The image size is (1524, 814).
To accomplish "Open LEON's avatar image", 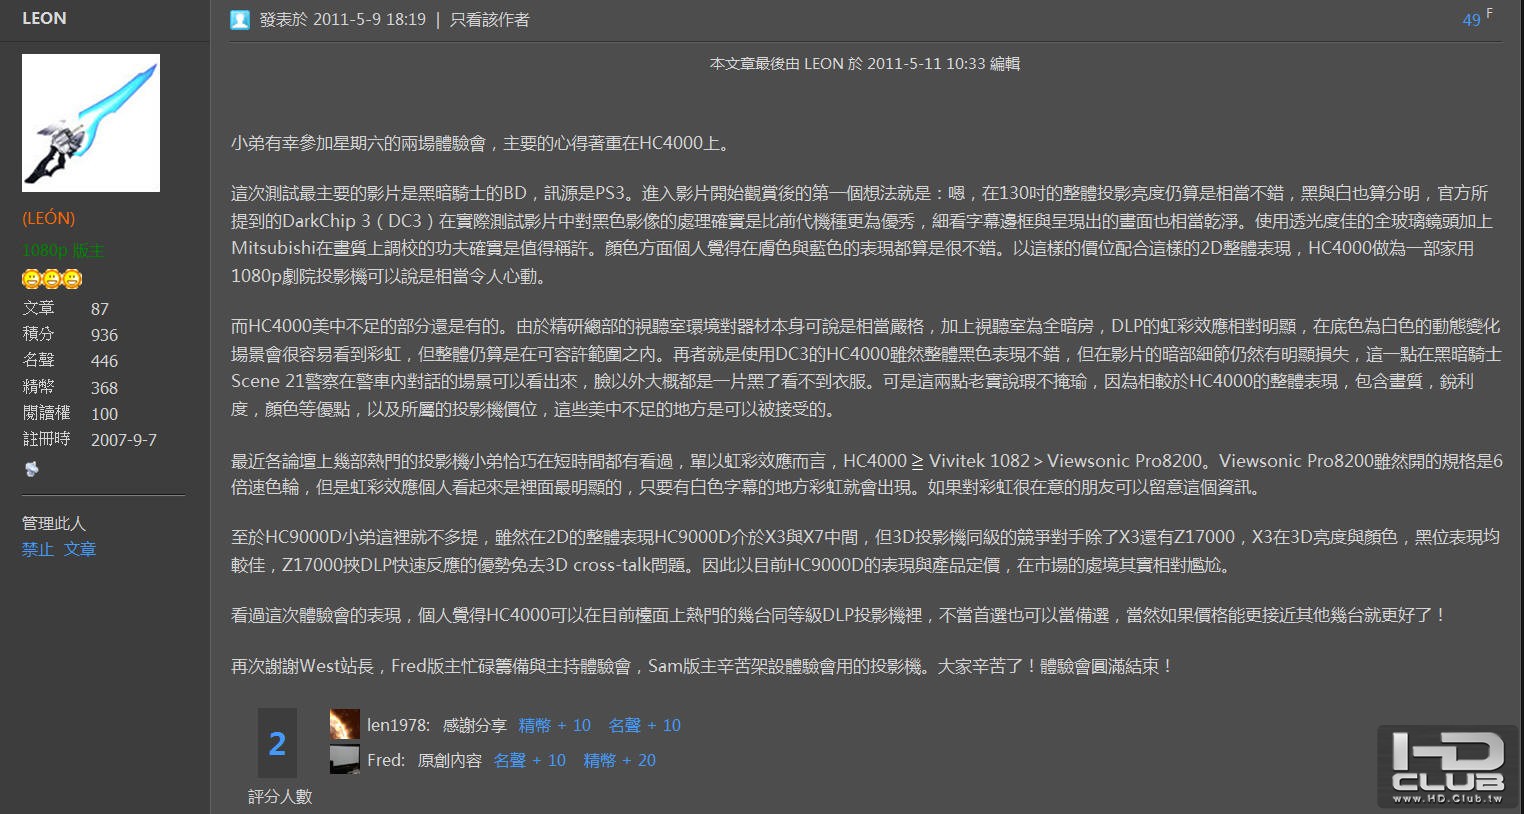I will pyautogui.click(x=91, y=123).
